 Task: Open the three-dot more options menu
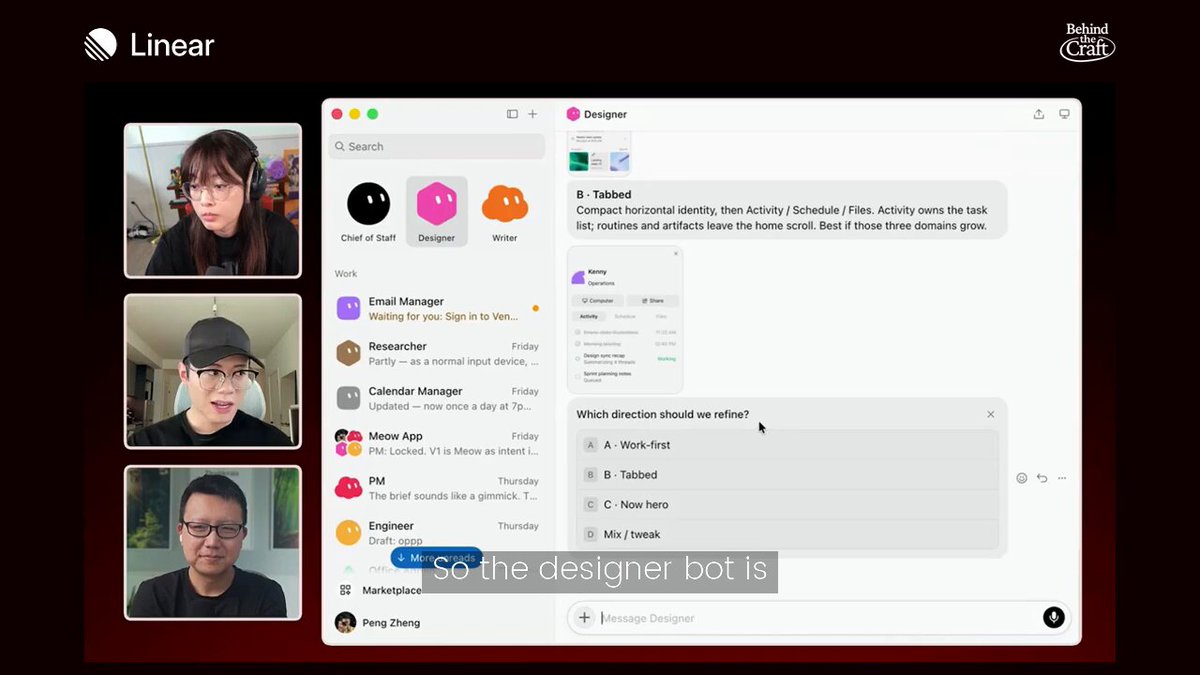1062,478
